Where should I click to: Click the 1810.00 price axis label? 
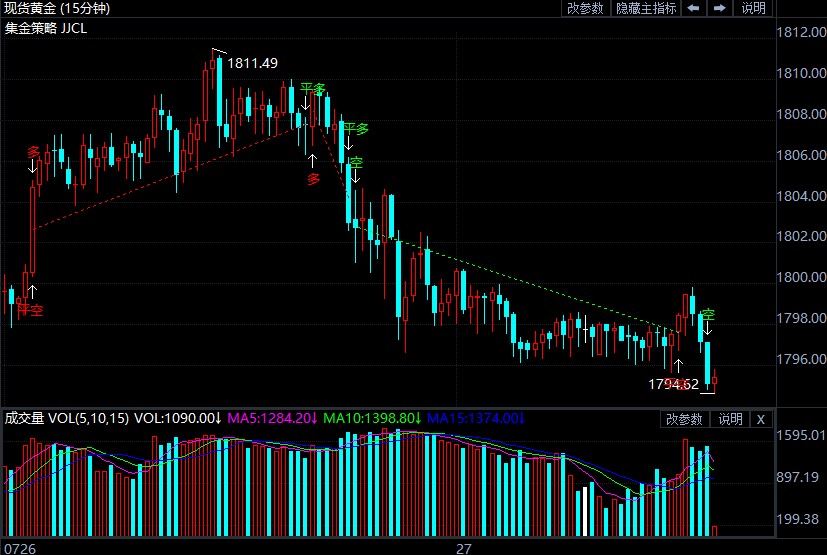[801, 73]
